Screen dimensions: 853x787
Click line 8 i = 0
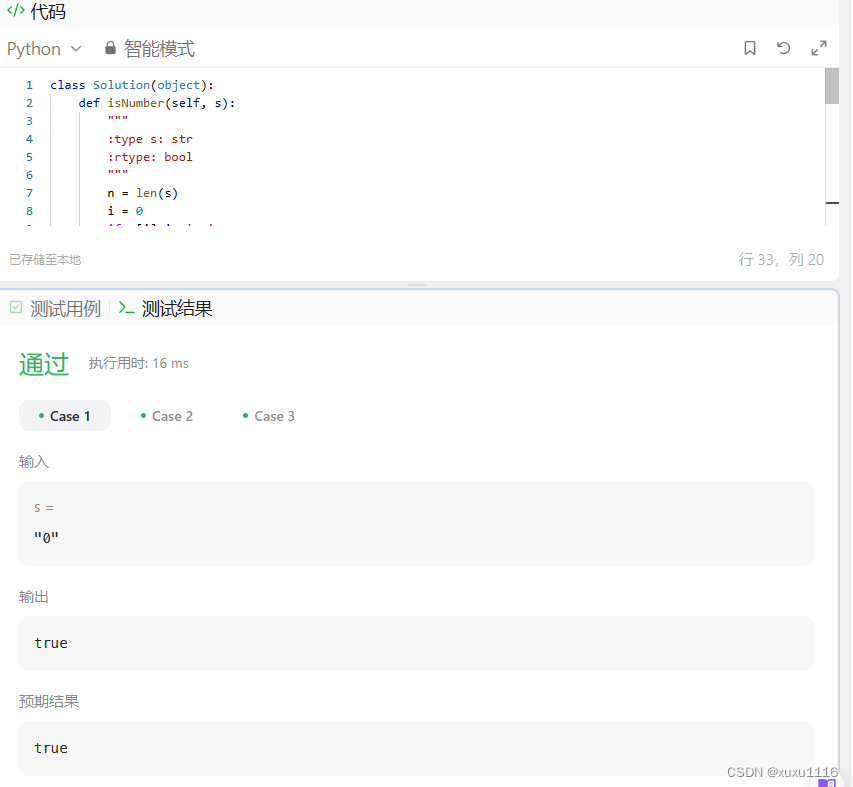(125, 211)
